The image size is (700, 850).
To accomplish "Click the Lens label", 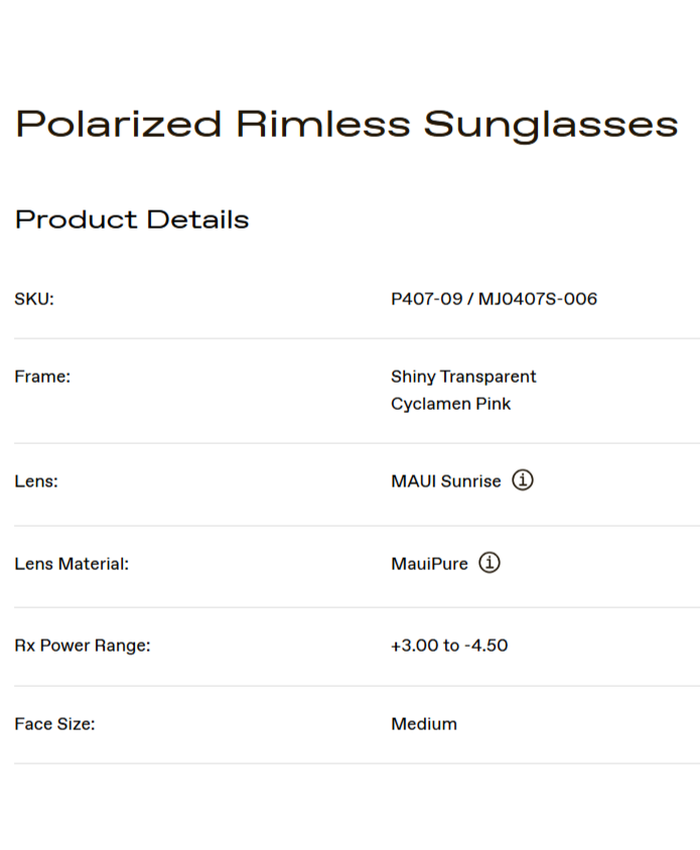I will pyautogui.click(x=36, y=481).
